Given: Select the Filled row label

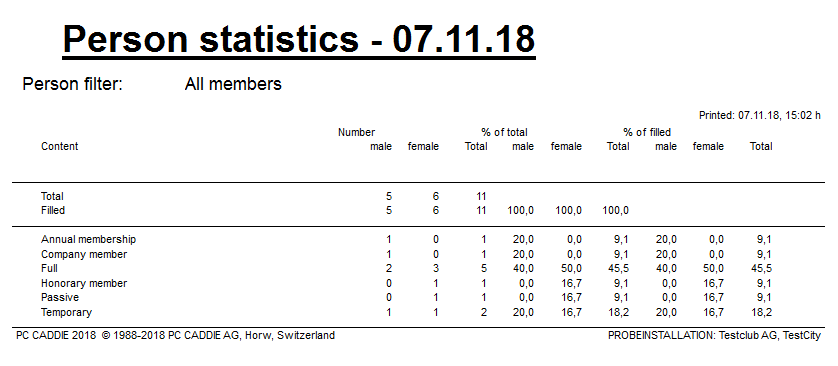Looking at the screenshot, I should 53,211.
